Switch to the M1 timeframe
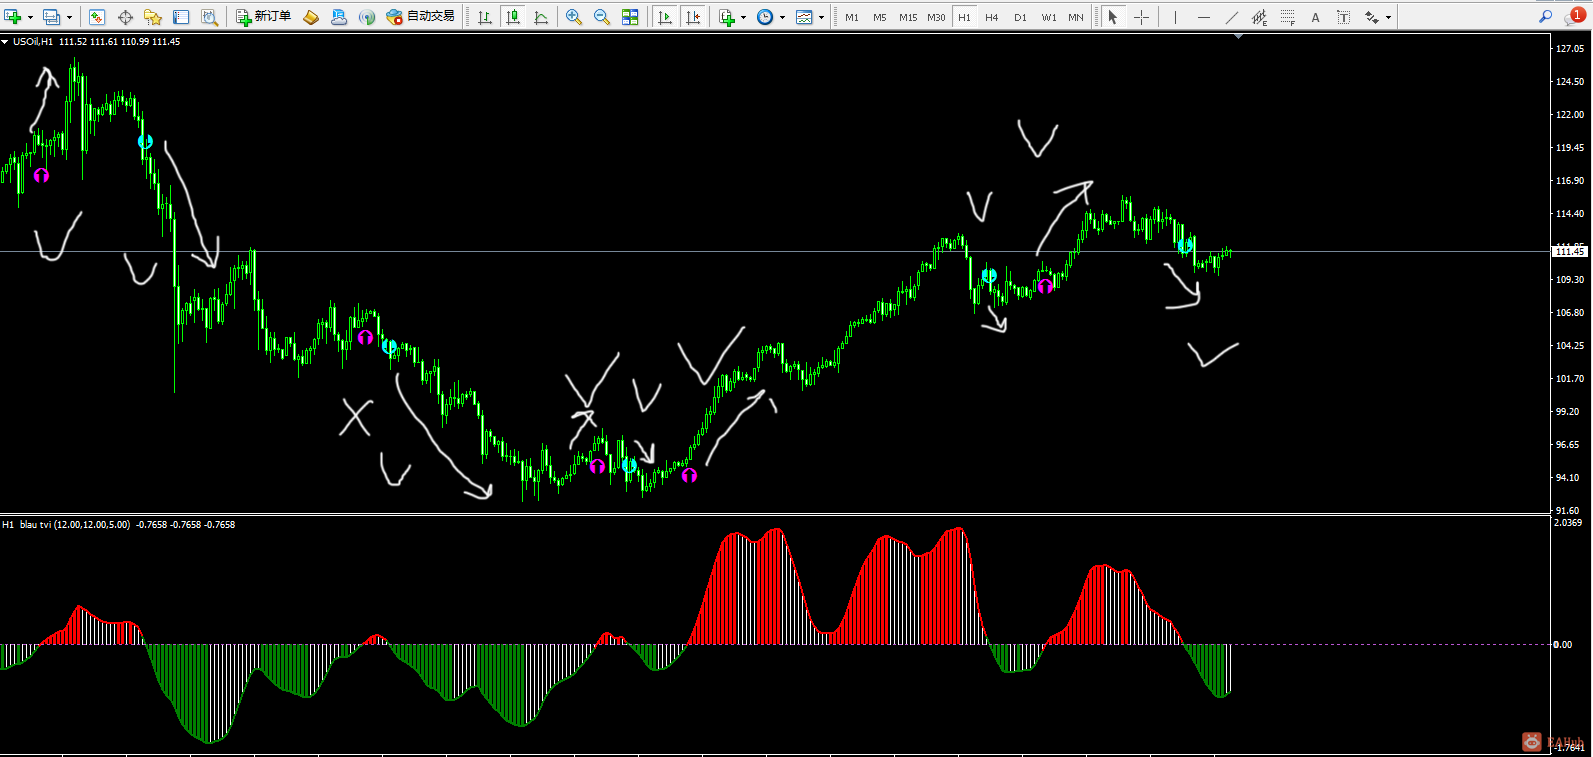This screenshot has height=757, width=1593. click(x=852, y=17)
